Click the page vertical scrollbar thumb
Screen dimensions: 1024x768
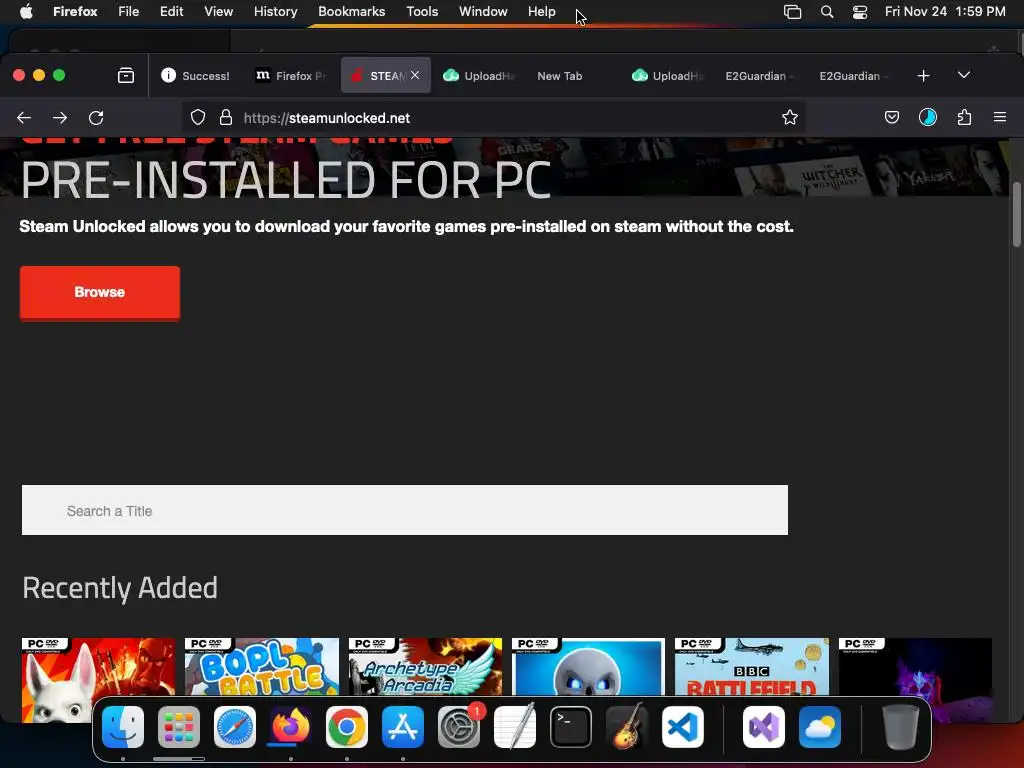pos(1016,216)
